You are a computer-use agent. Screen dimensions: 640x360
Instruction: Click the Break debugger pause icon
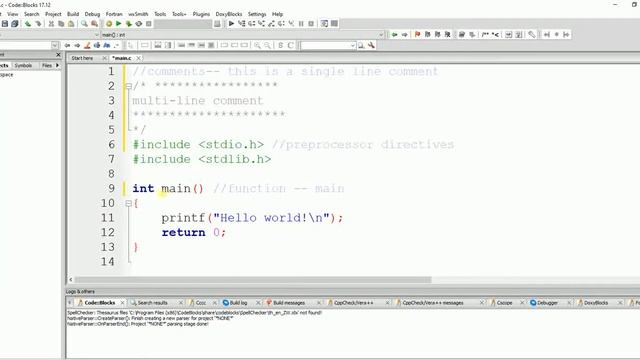(x=301, y=24)
